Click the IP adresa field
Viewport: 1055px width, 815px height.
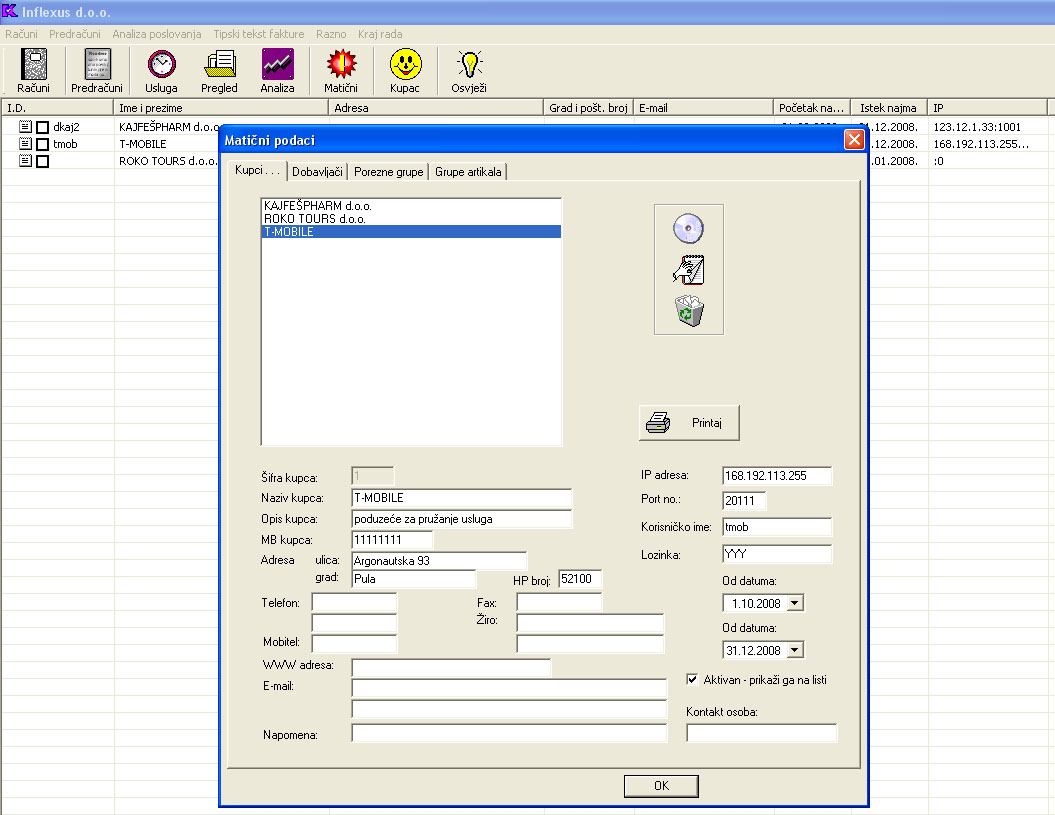(x=777, y=476)
